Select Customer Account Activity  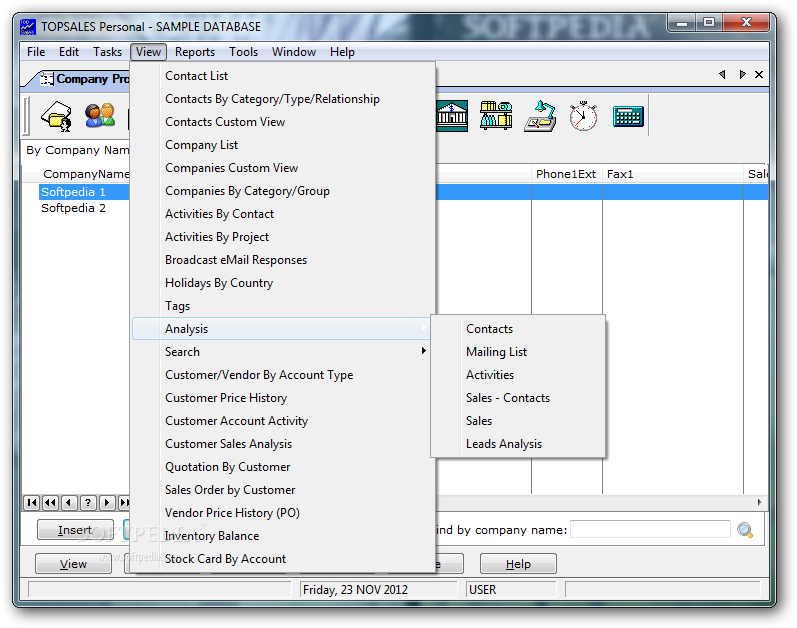coord(283,421)
